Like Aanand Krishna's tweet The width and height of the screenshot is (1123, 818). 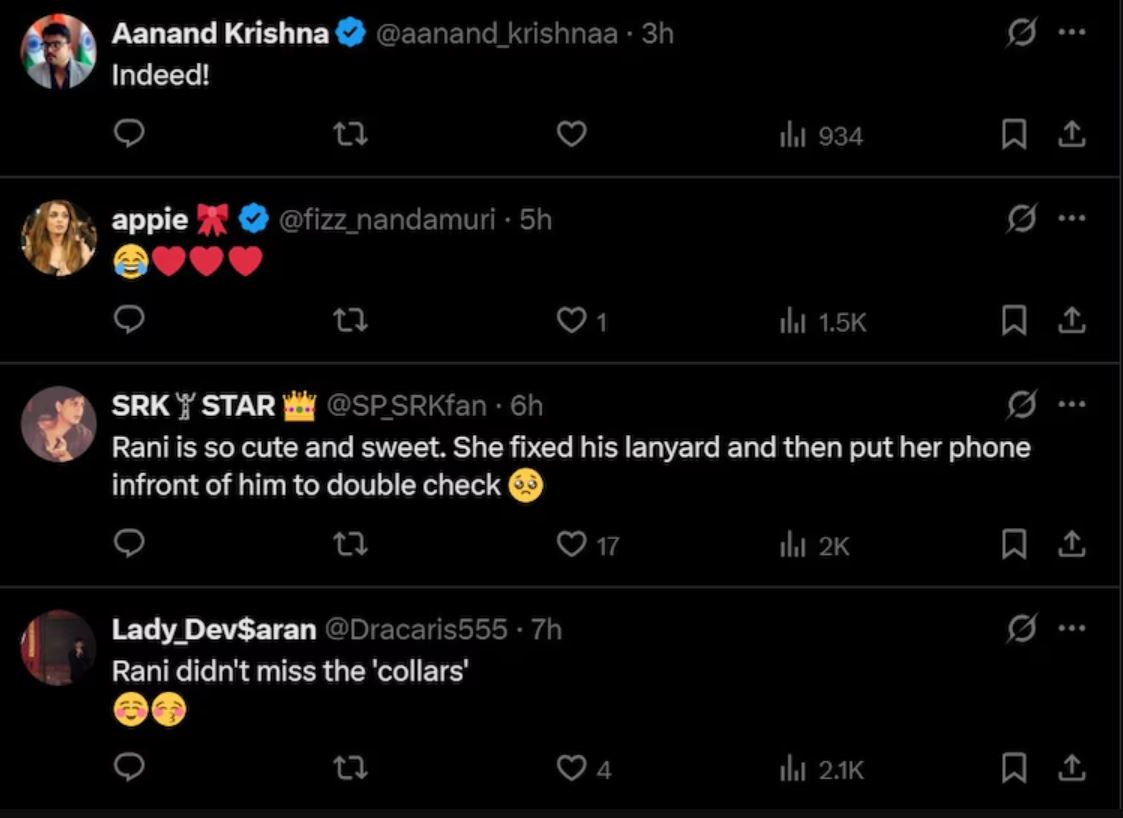pos(571,134)
